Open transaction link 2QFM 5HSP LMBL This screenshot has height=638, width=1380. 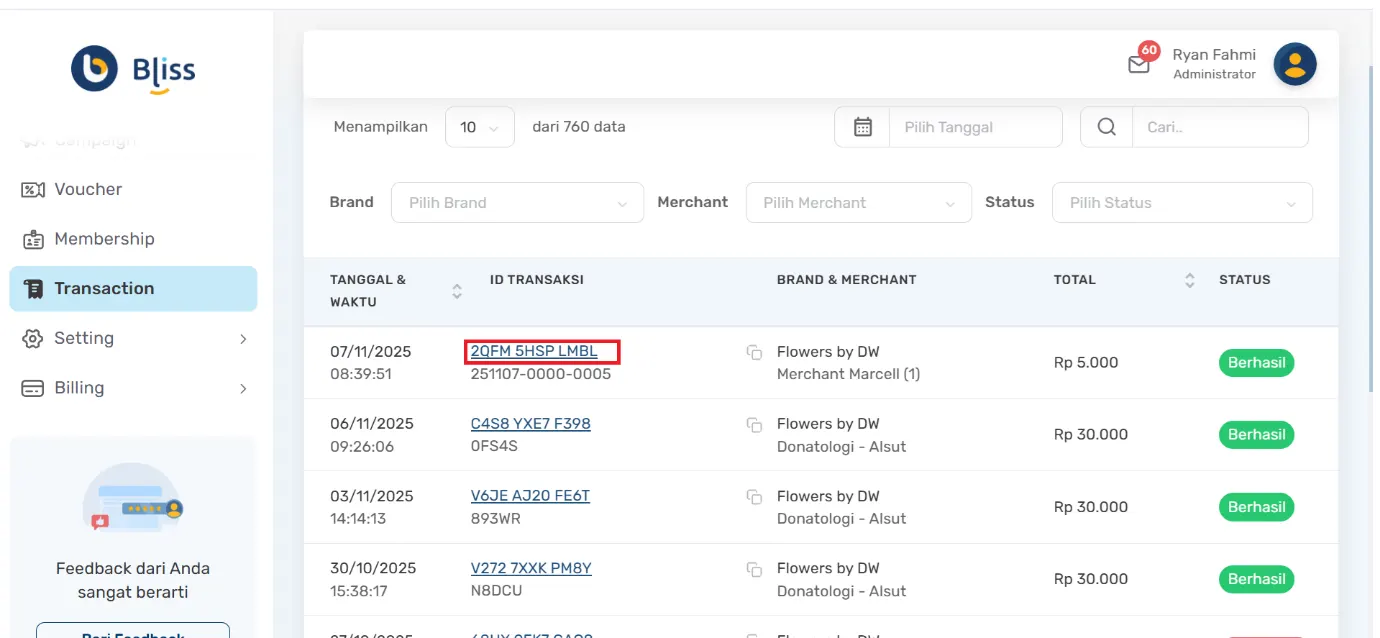click(x=534, y=351)
